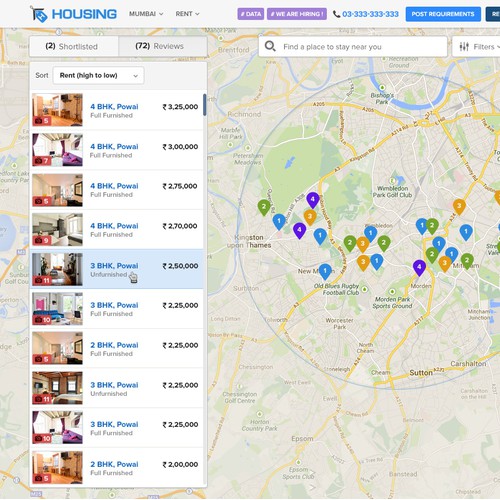Click the #WE ARE HIRING! button
500x500 pixels.
(x=297, y=14)
